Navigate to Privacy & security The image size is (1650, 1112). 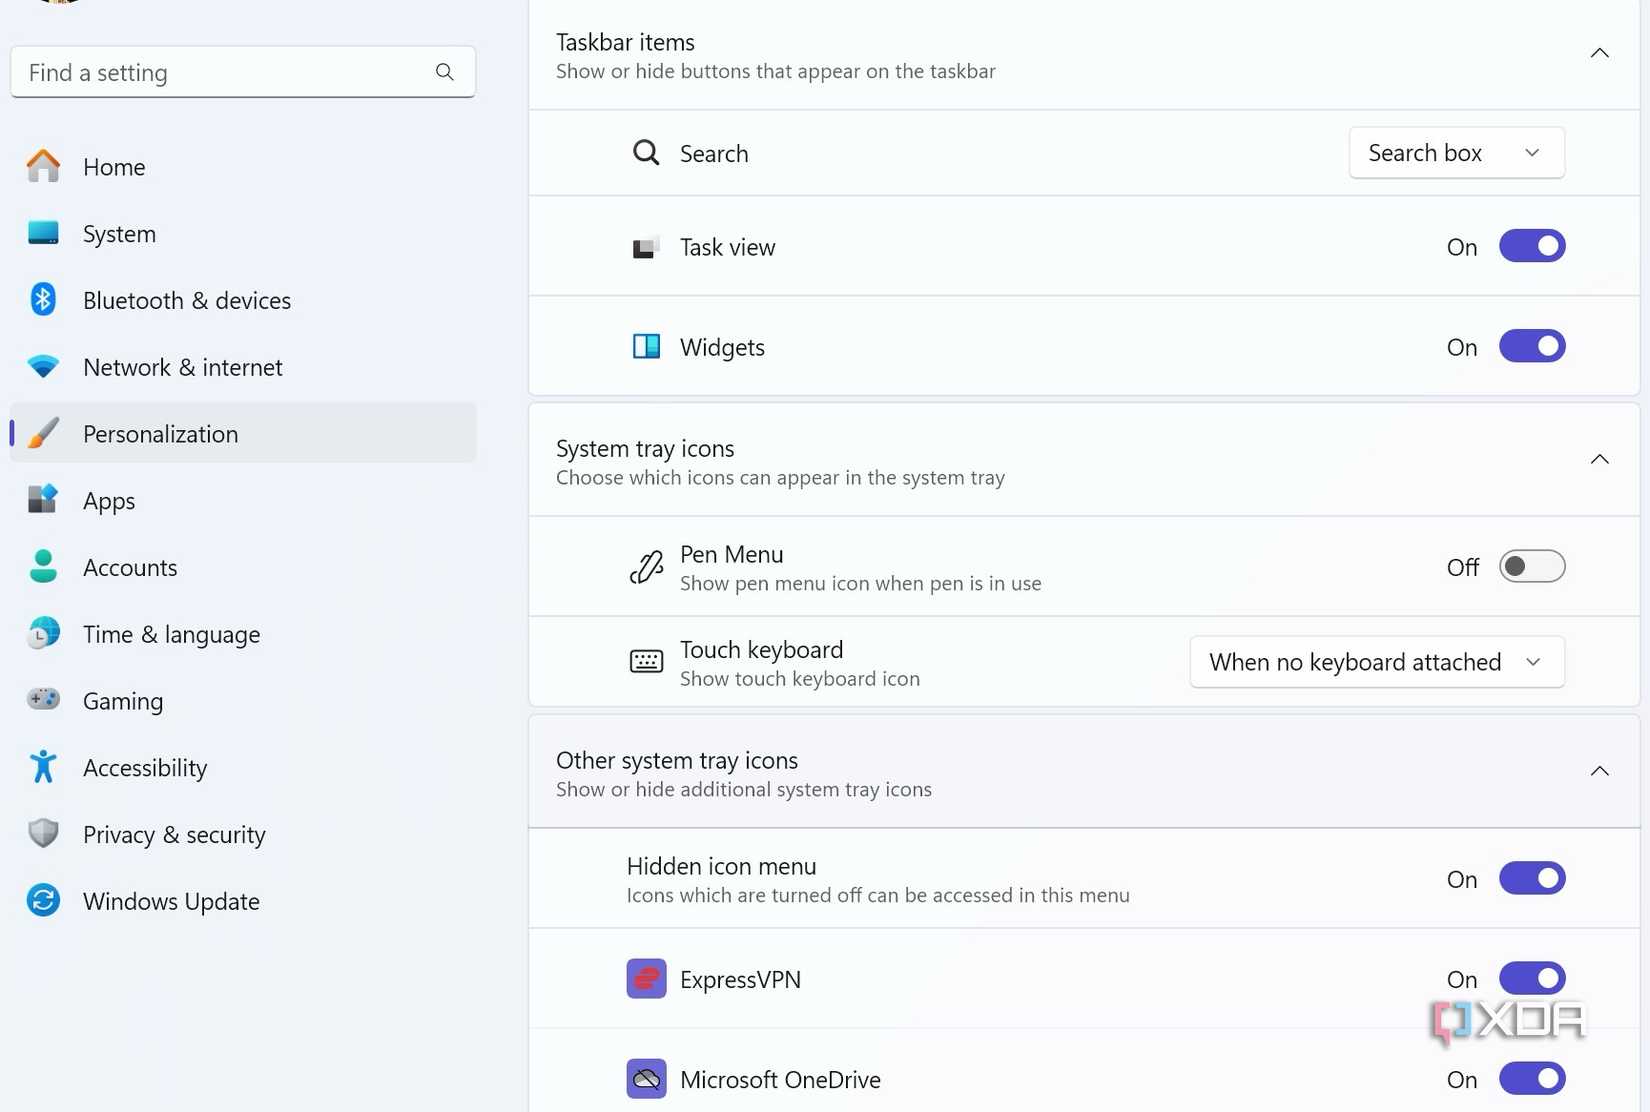pos(174,834)
